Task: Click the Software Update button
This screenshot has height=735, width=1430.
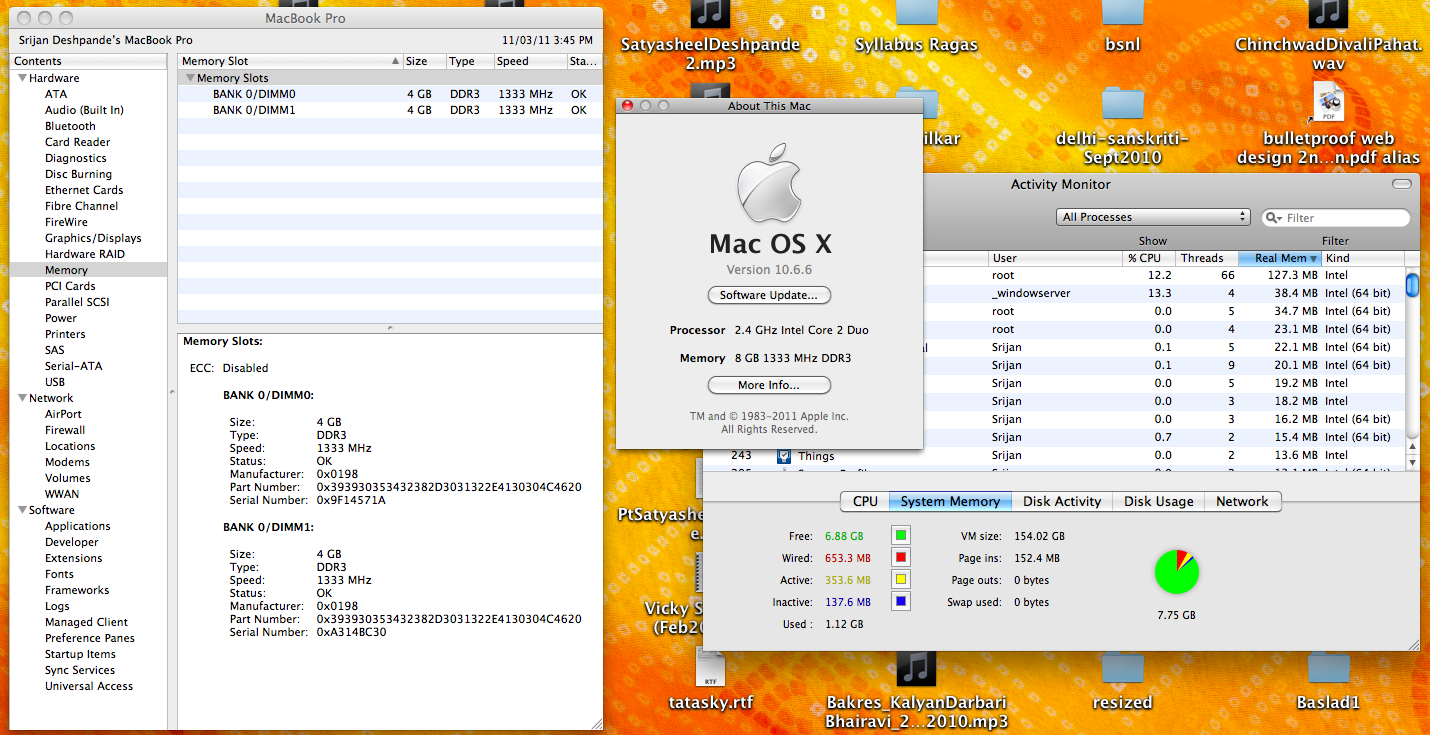Action: [x=769, y=295]
